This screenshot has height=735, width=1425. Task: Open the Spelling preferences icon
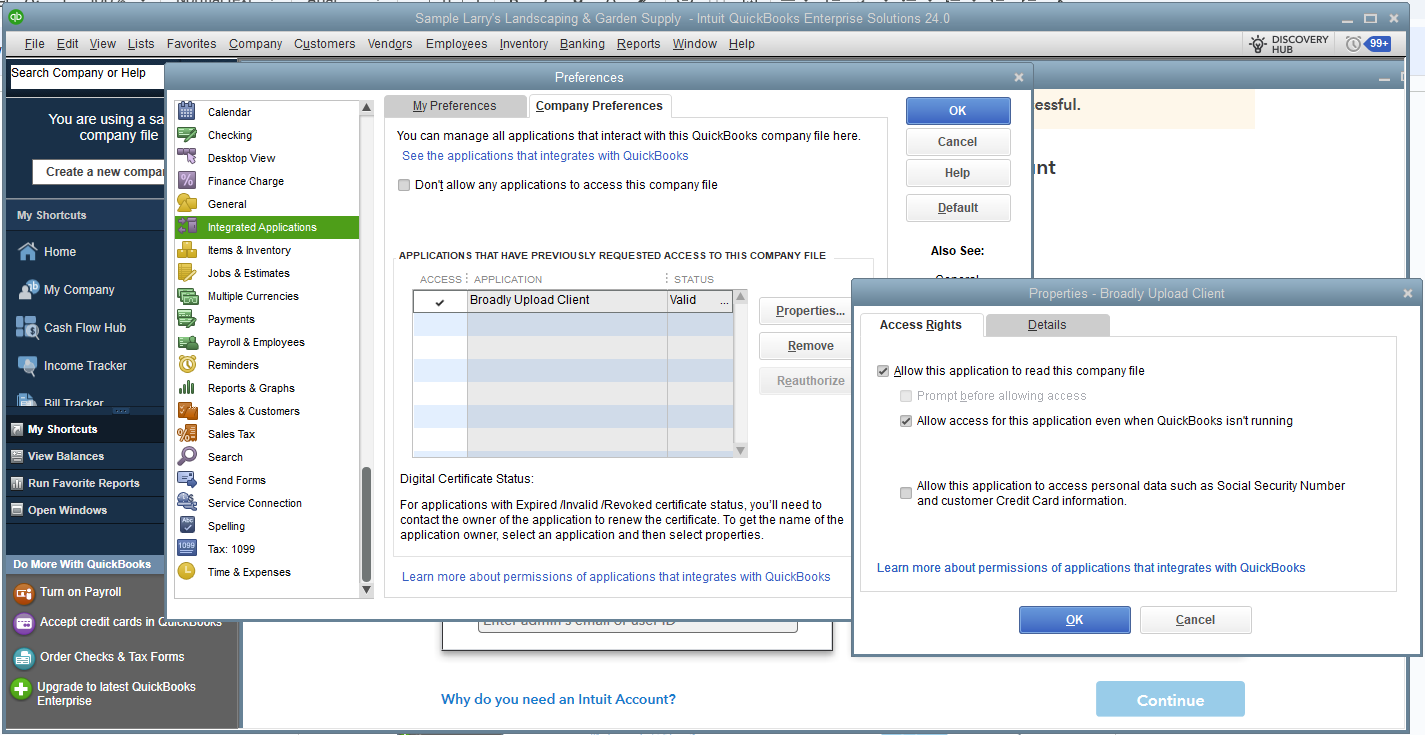click(187, 526)
